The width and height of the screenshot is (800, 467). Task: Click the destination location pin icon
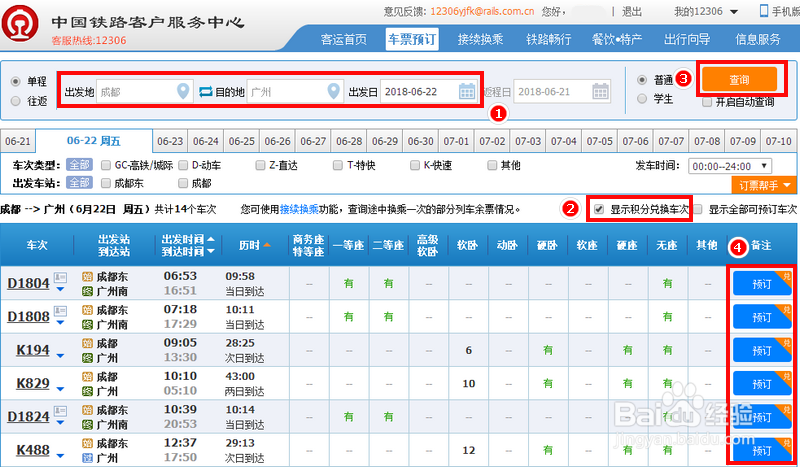(333, 91)
